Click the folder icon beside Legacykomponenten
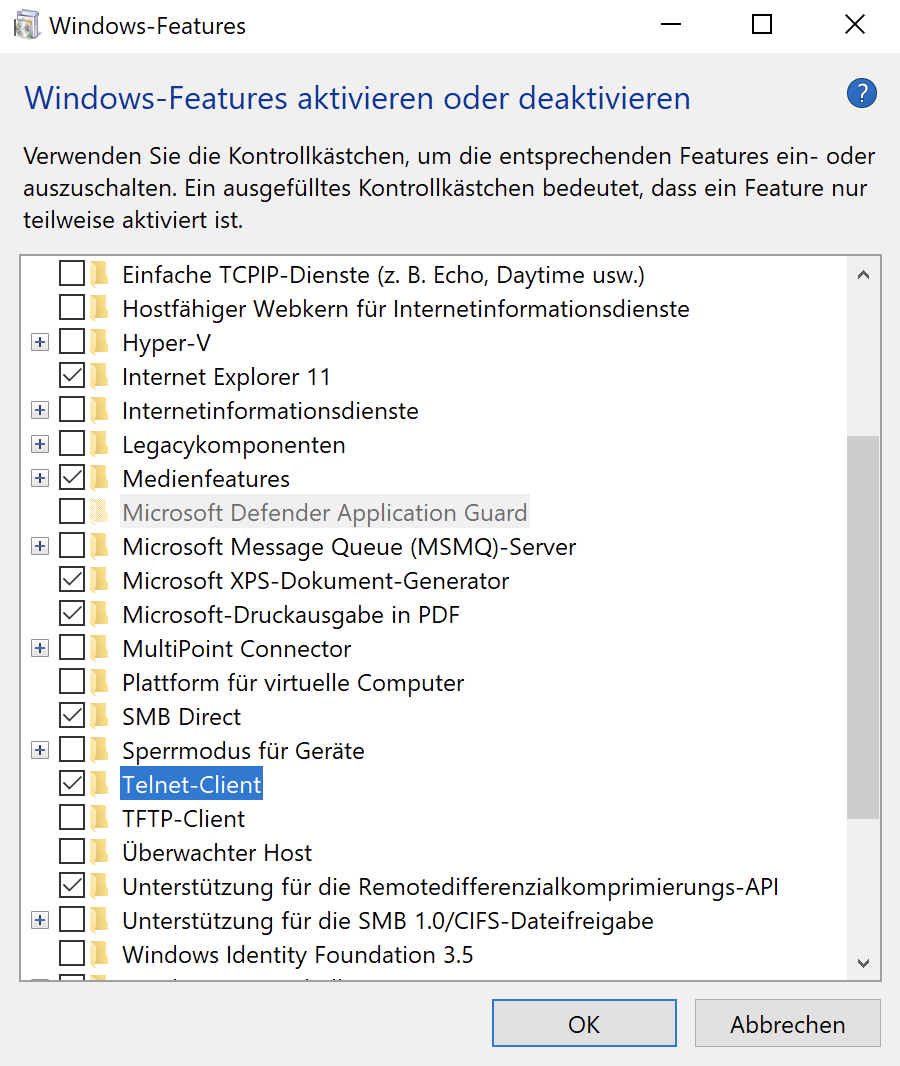 click(100, 444)
